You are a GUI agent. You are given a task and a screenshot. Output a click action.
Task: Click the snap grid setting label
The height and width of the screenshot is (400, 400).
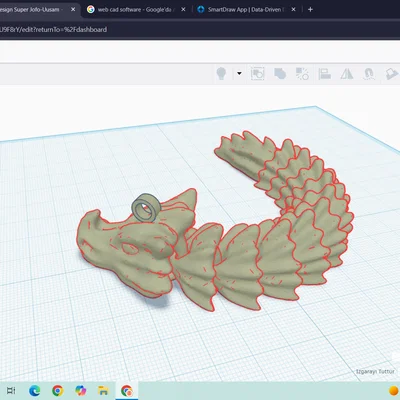click(x=375, y=371)
